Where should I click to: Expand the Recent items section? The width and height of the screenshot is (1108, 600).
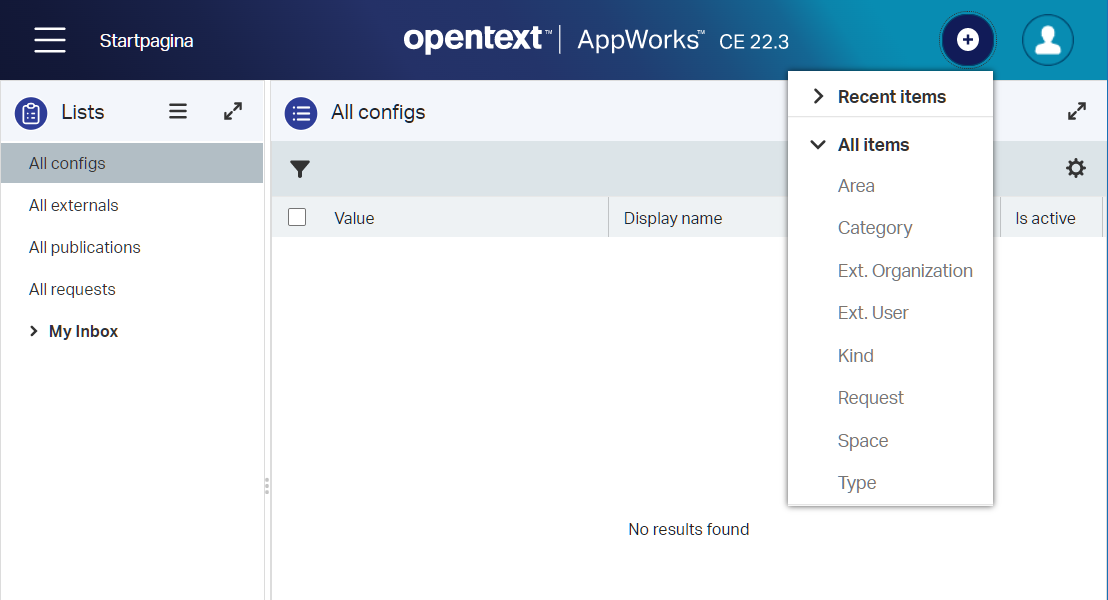point(818,97)
